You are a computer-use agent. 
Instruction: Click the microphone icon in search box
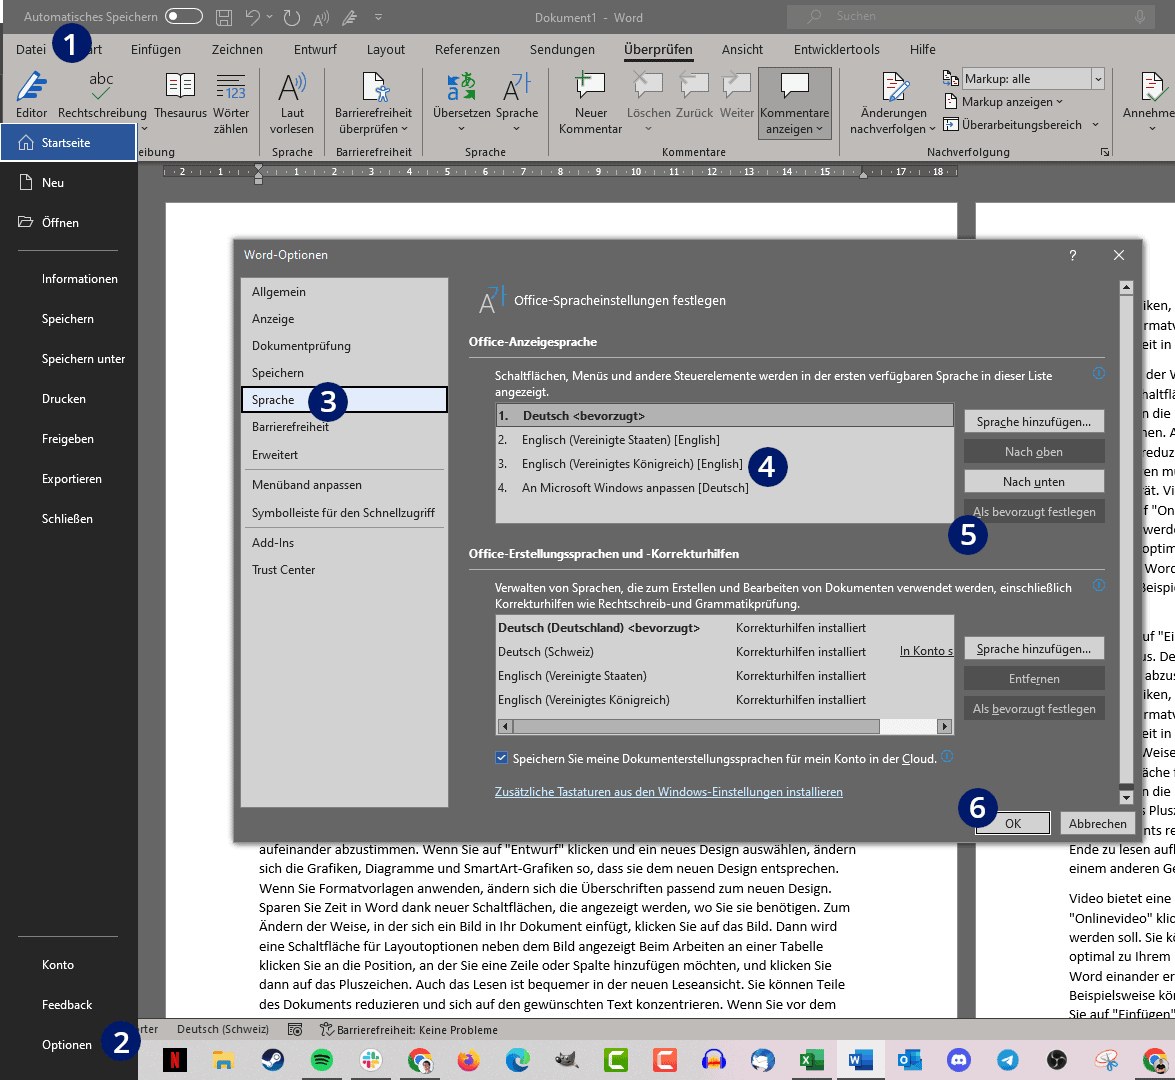pyautogui.click(x=1139, y=16)
